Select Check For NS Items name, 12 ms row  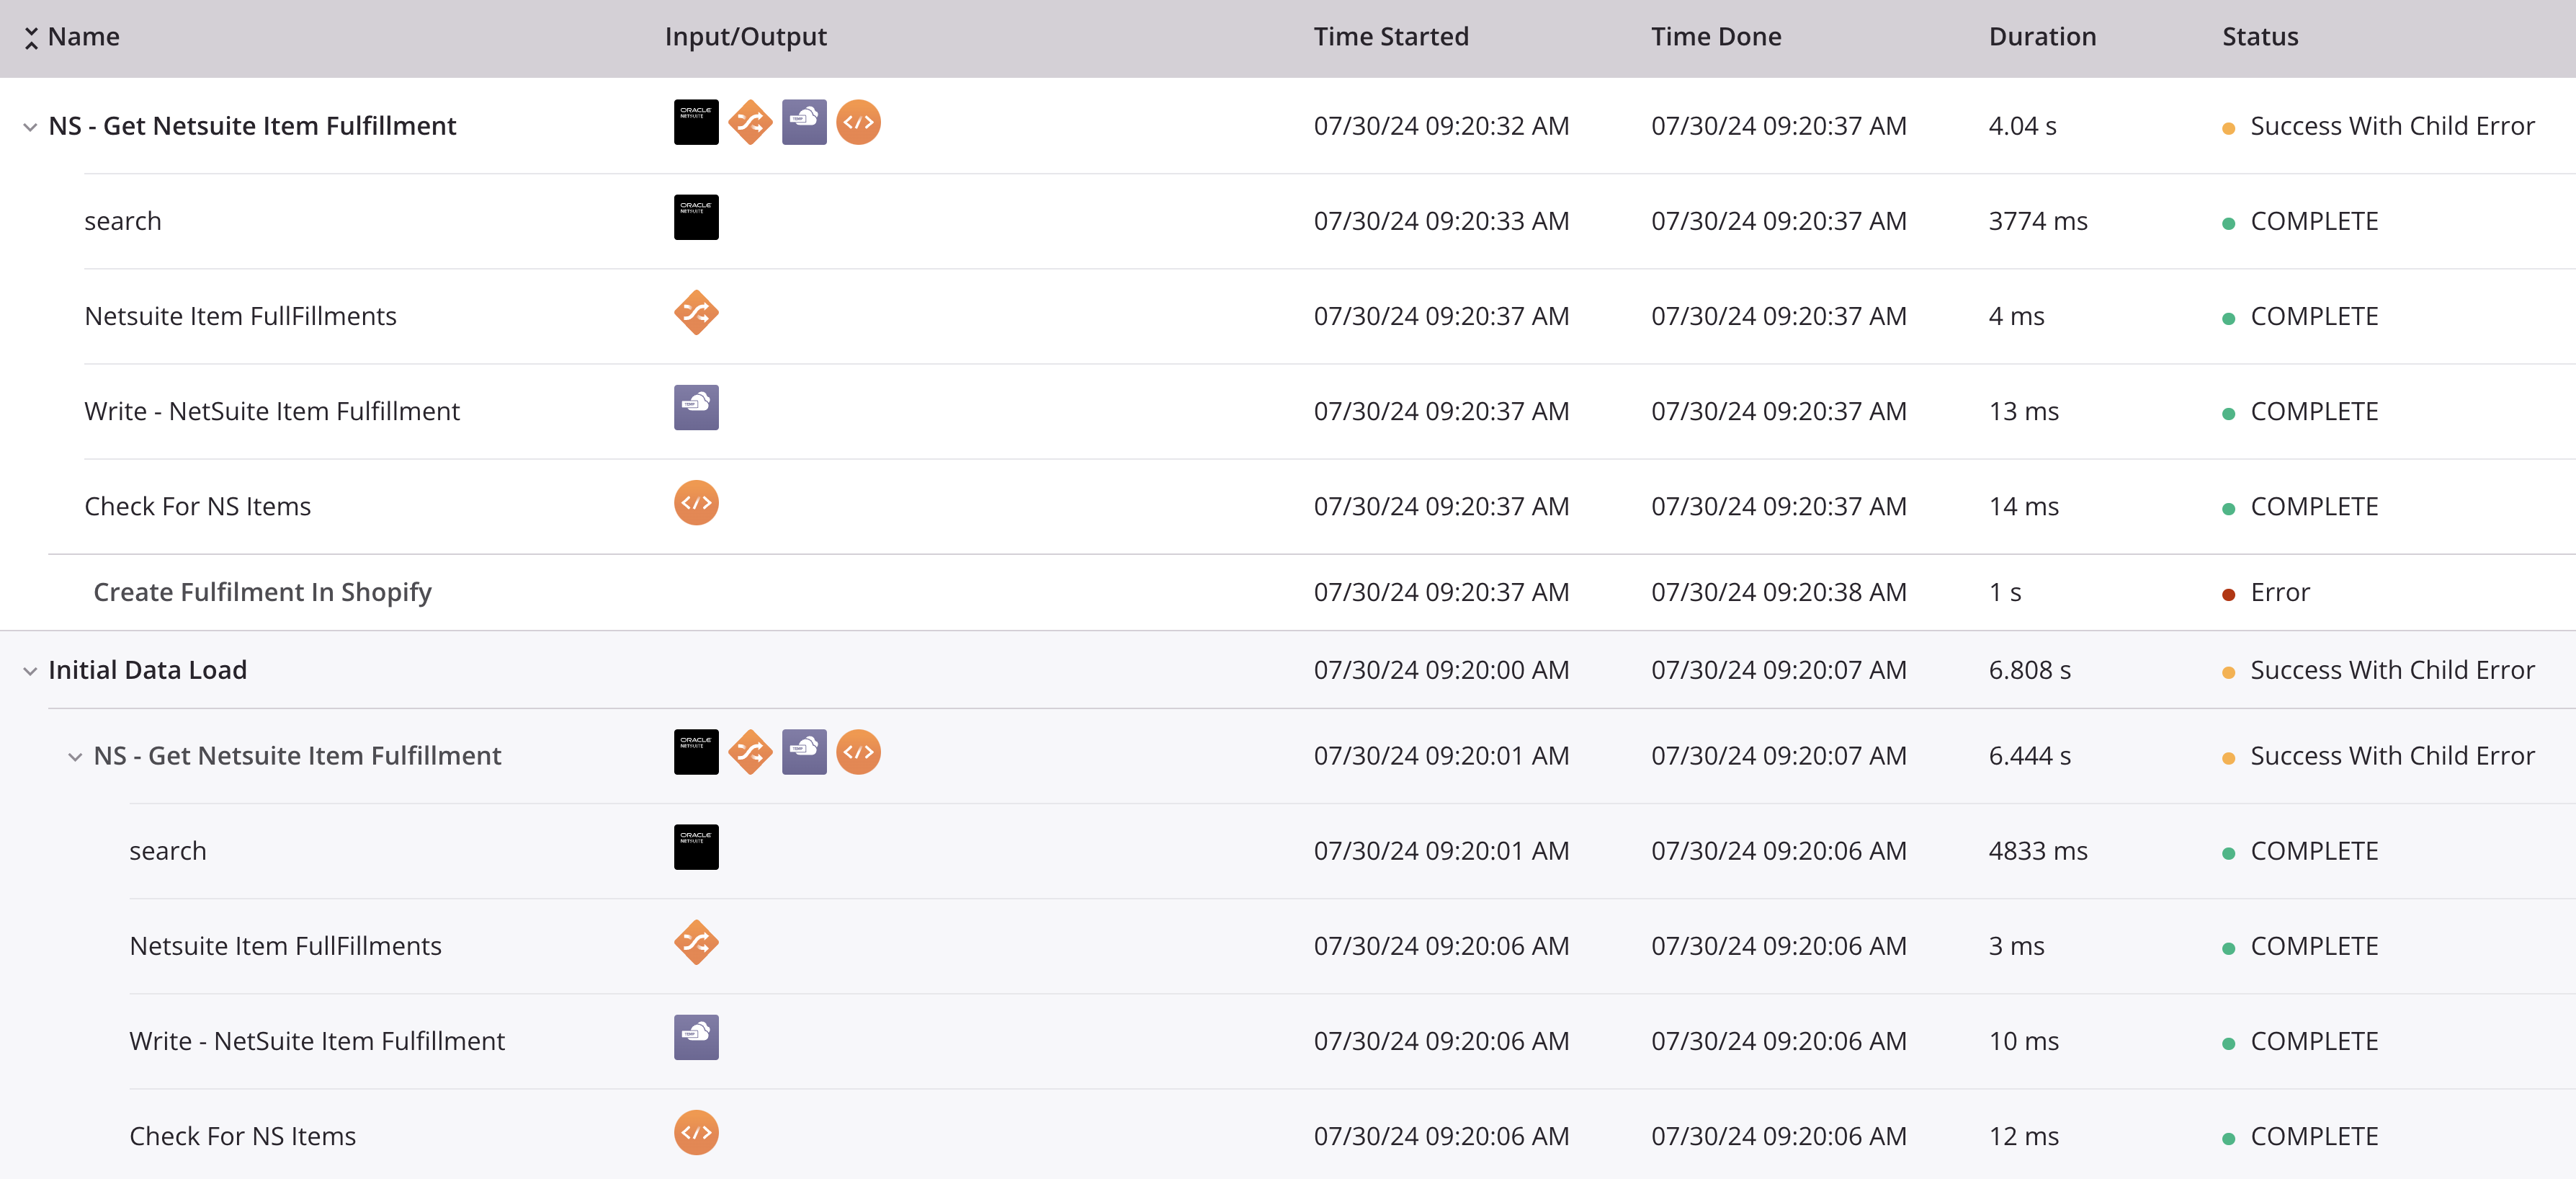point(243,1136)
